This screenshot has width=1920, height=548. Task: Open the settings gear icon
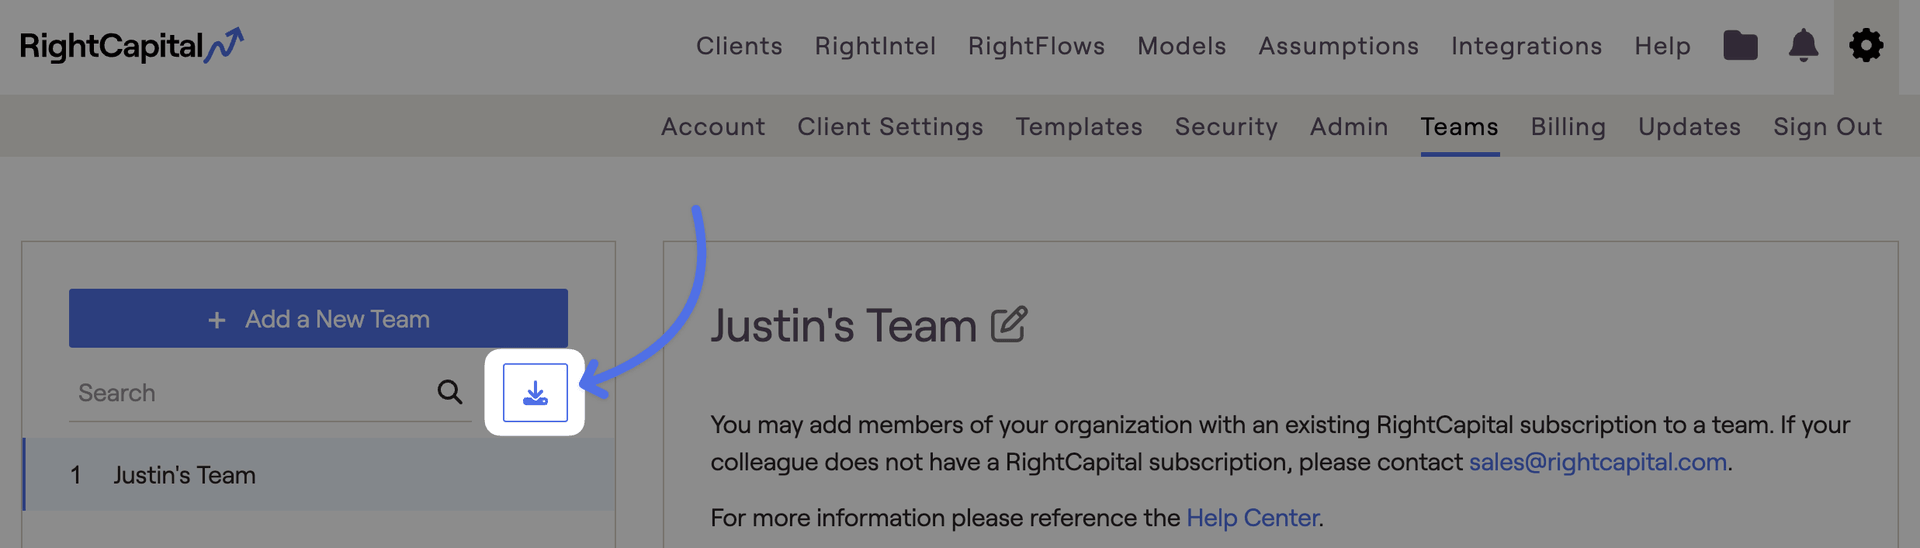tap(1866, 45)
